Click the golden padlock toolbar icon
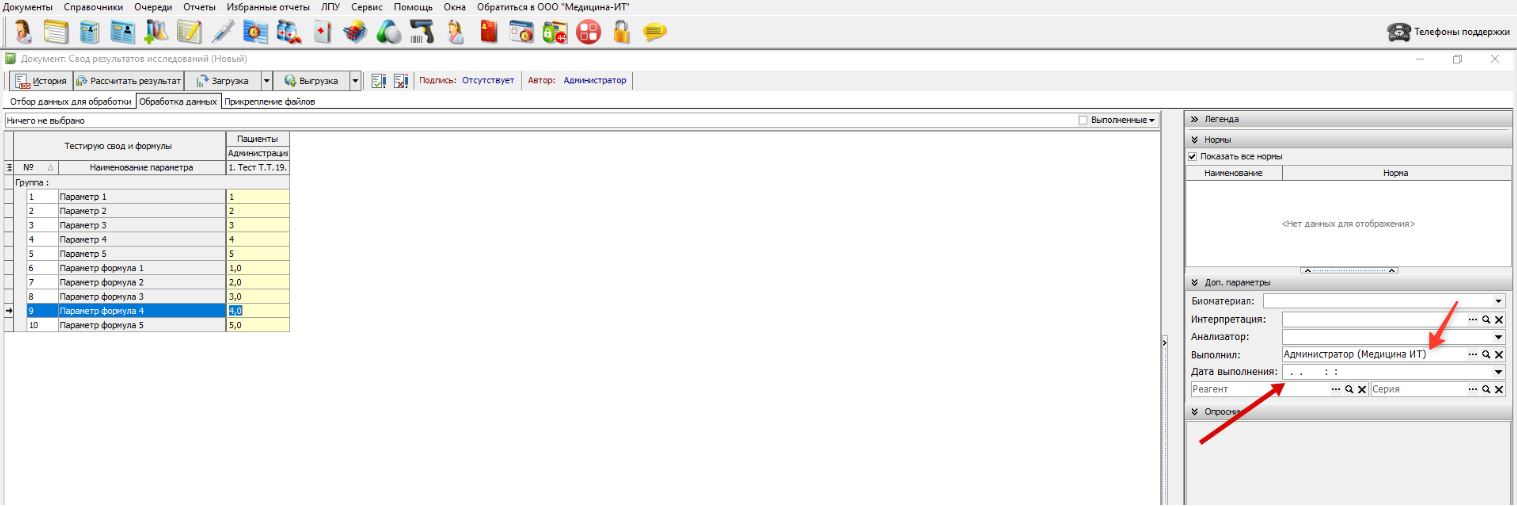Viewport: 1517px width, 507px height. pyautogui.click(x=621, y=32)
